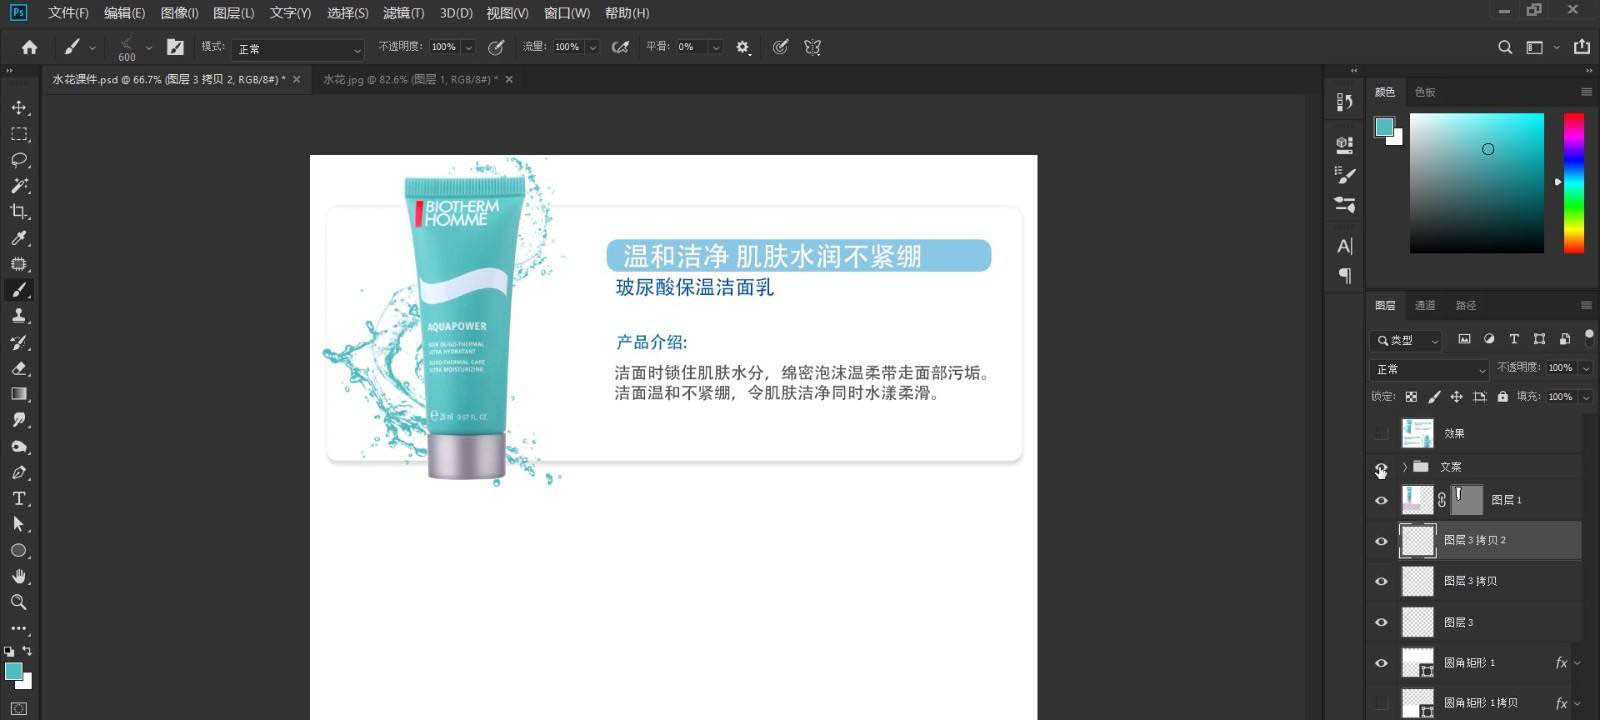This screenshot has height=720, width=1600.
Task: Open the Paragraph panel icon
Action: coord(1345,275)
